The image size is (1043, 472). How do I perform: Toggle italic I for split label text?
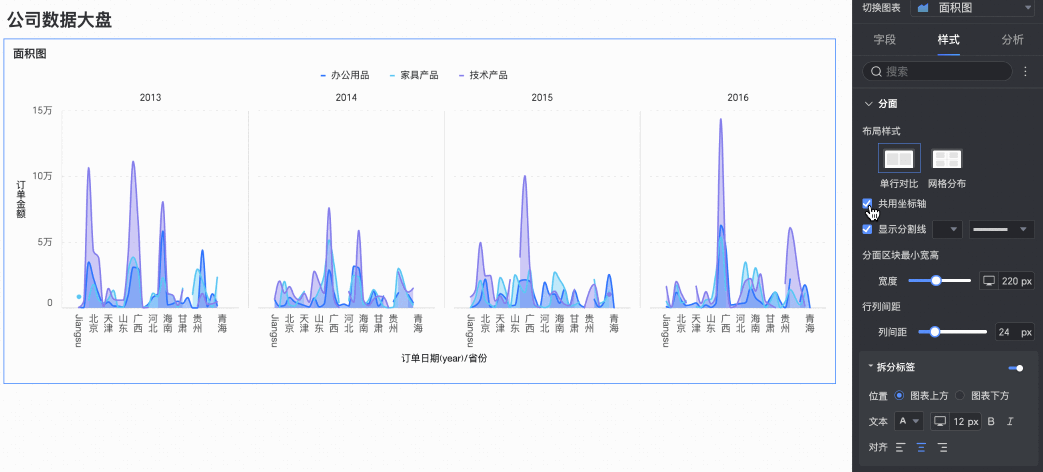coord(1010,421)
